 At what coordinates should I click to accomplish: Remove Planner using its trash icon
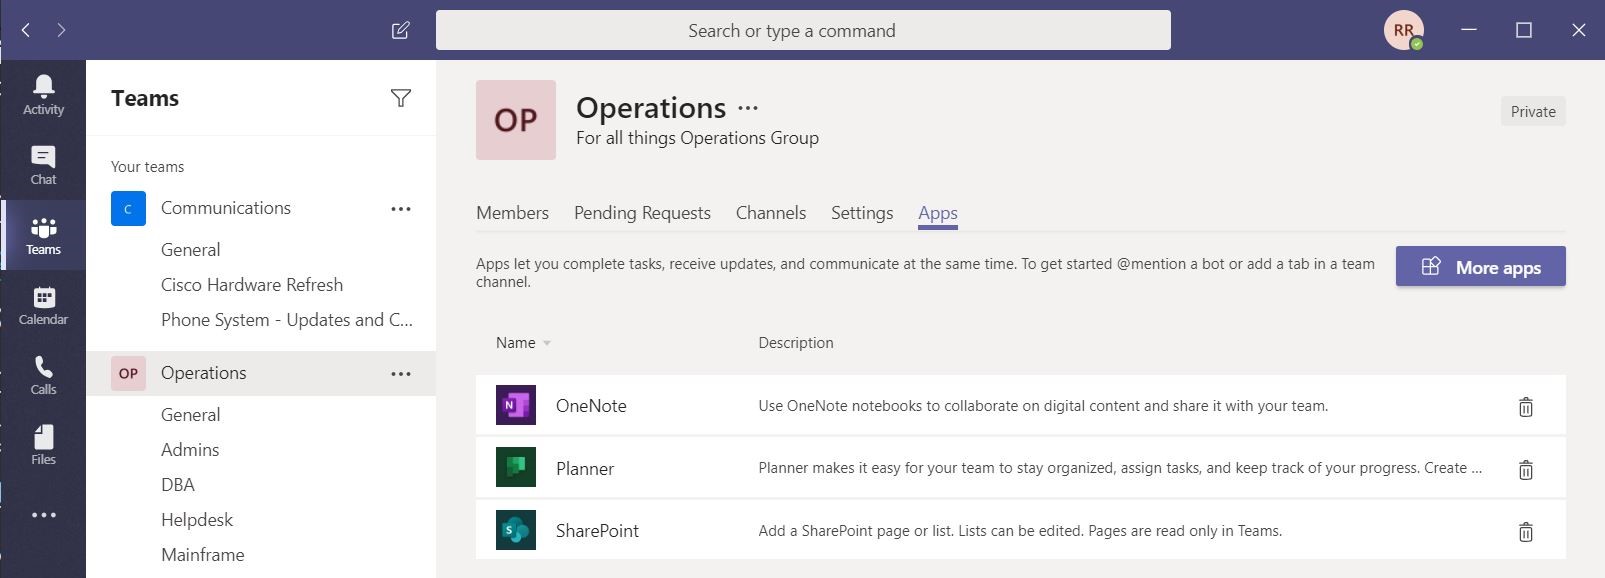click(x=1525, y=469)
